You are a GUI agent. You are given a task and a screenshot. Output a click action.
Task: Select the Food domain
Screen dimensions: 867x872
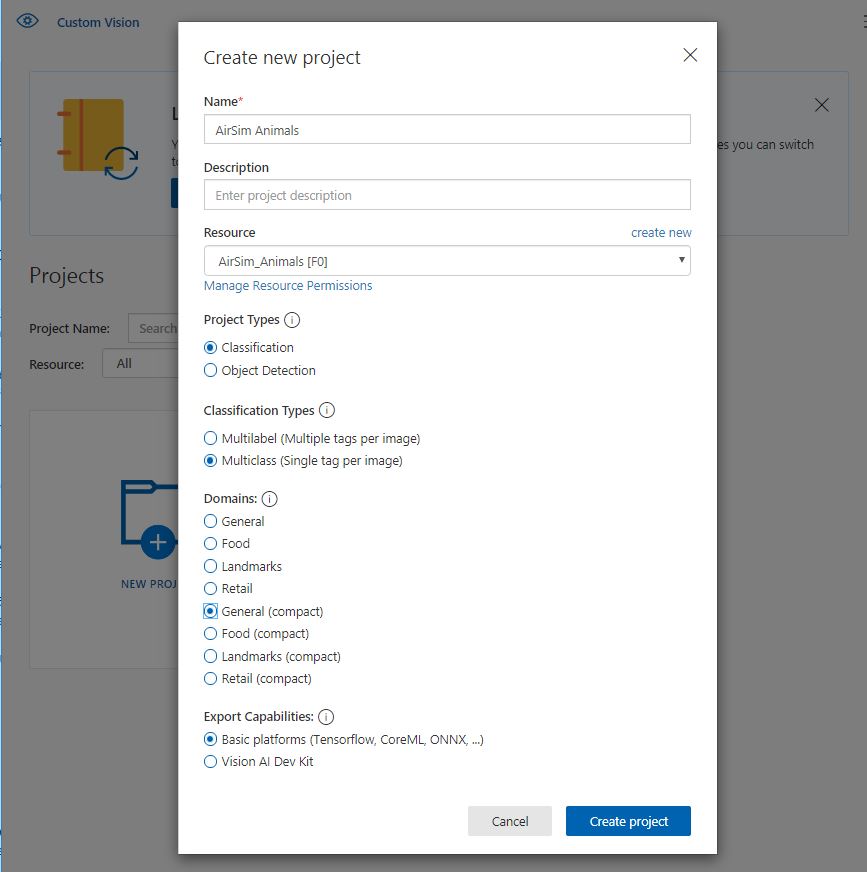tap(210, 543)
